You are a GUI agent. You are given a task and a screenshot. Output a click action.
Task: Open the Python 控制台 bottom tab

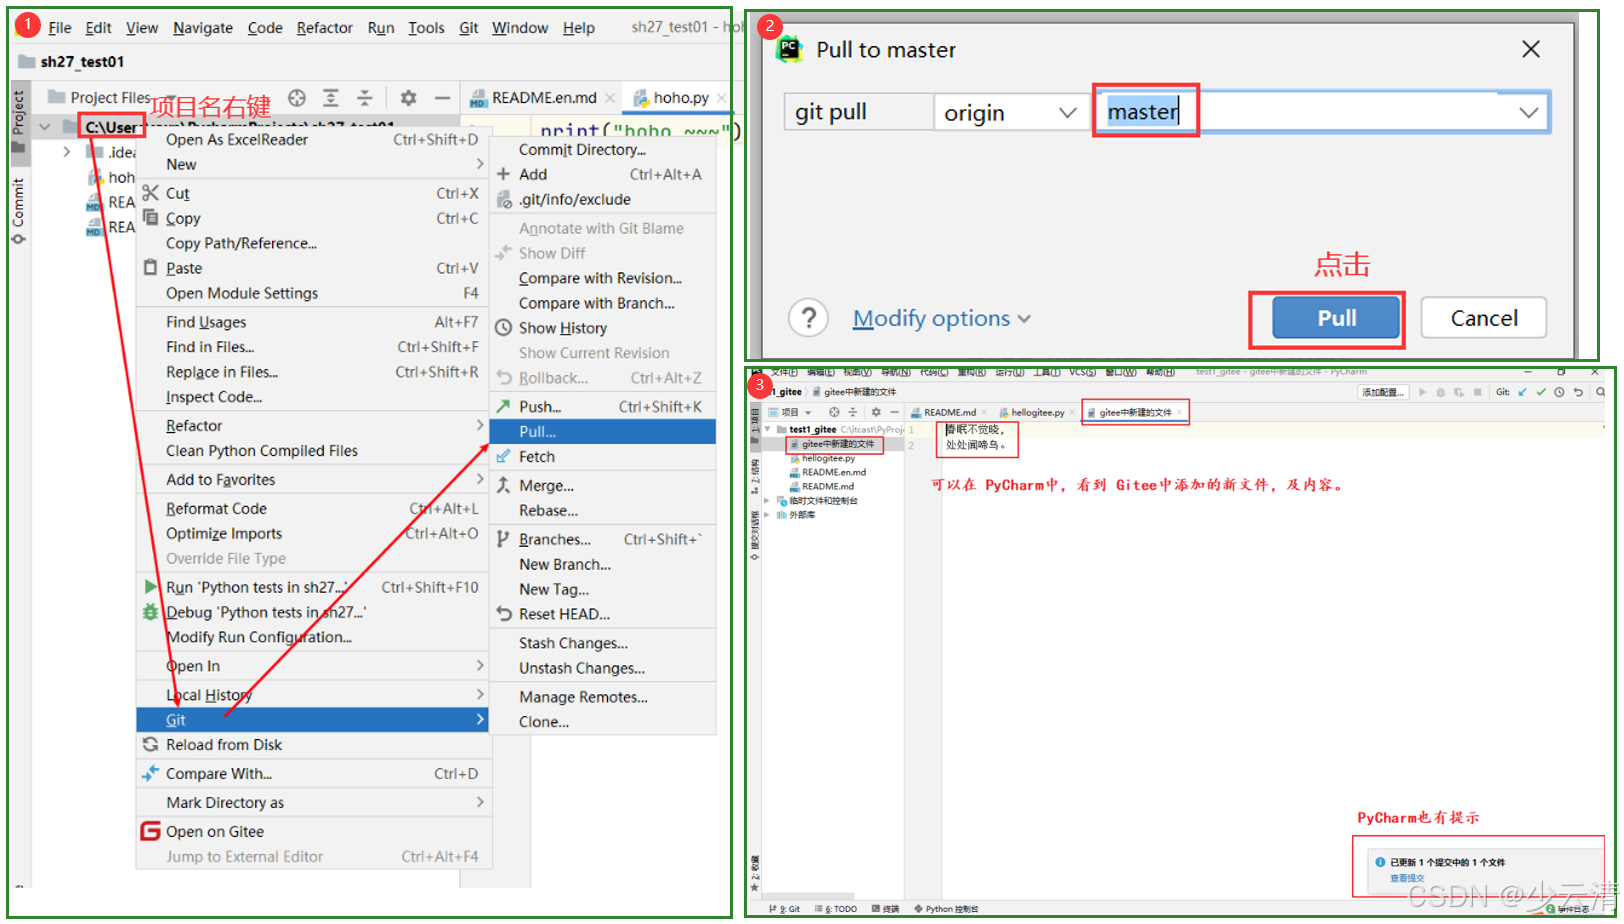946,909
